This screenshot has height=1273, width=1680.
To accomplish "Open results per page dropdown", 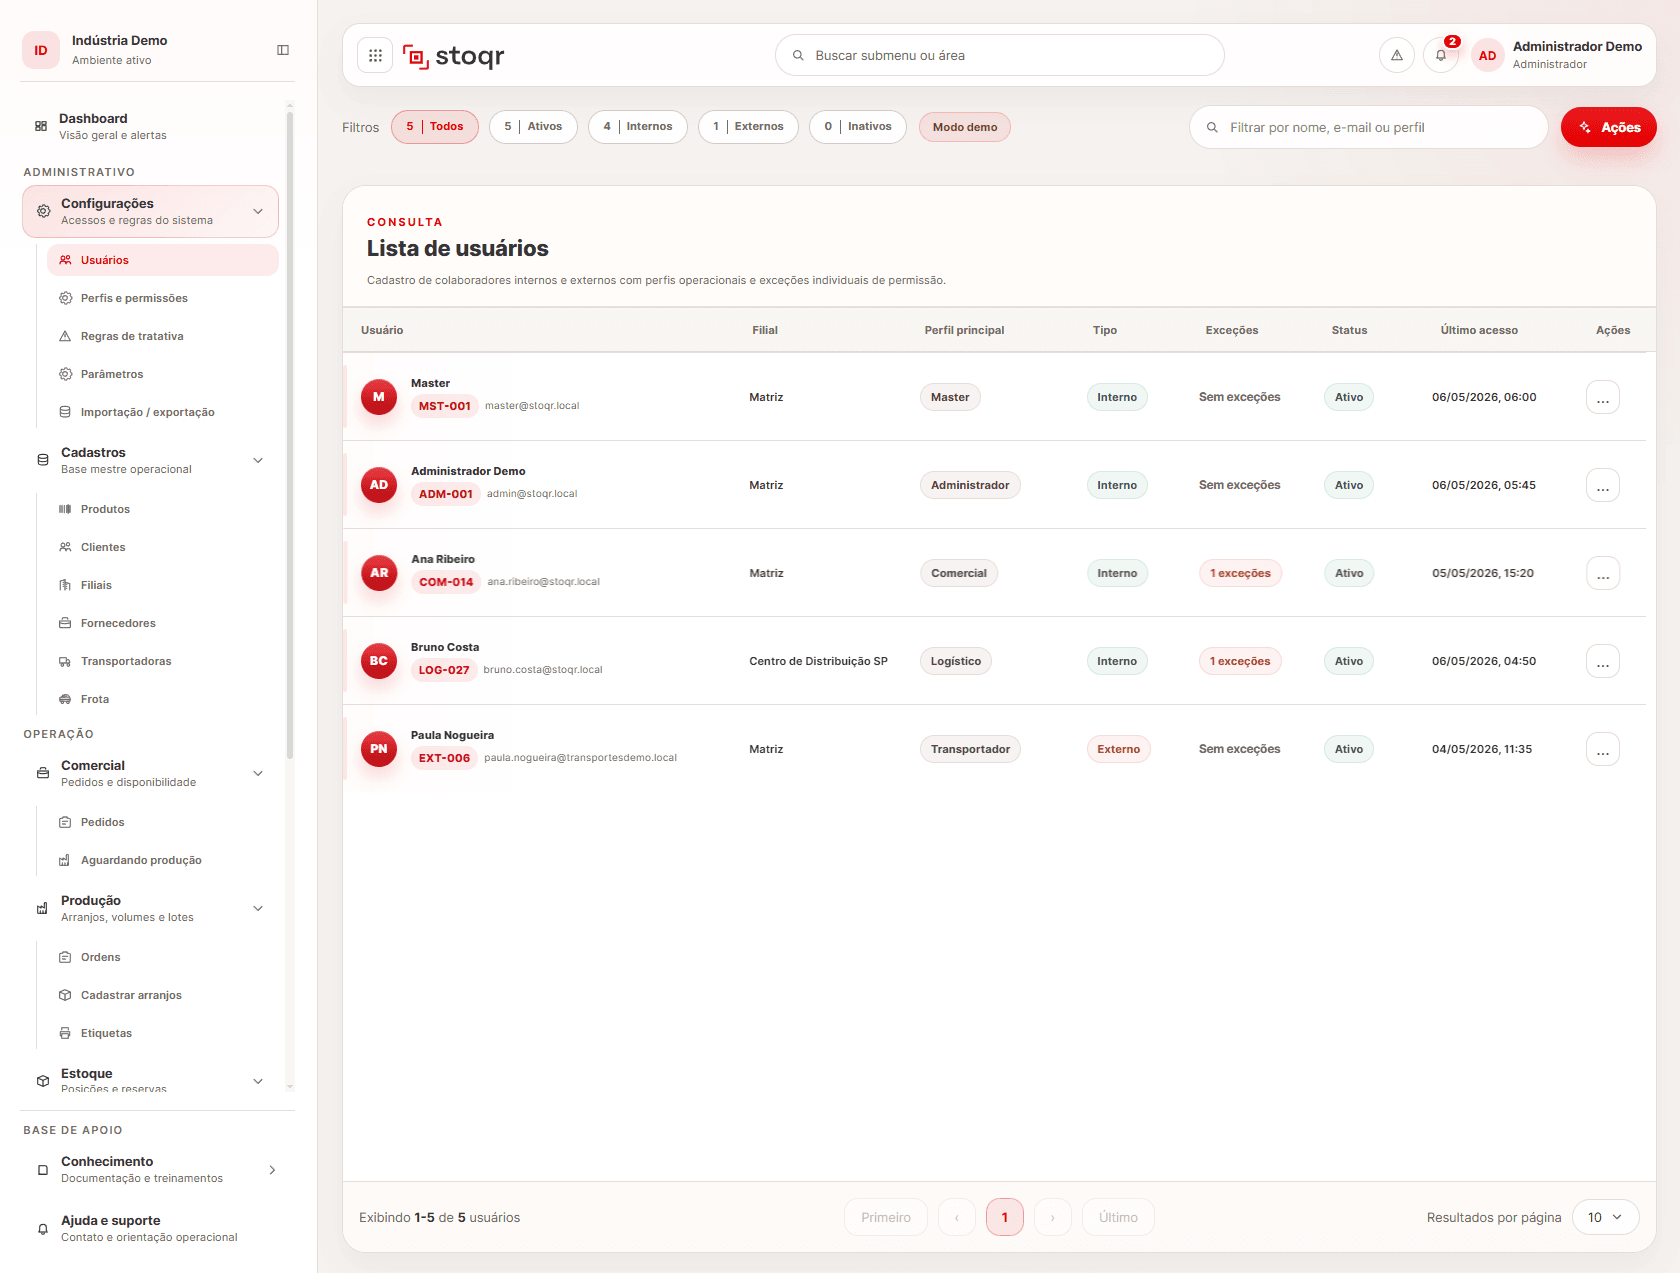I will [1606, 1217].
